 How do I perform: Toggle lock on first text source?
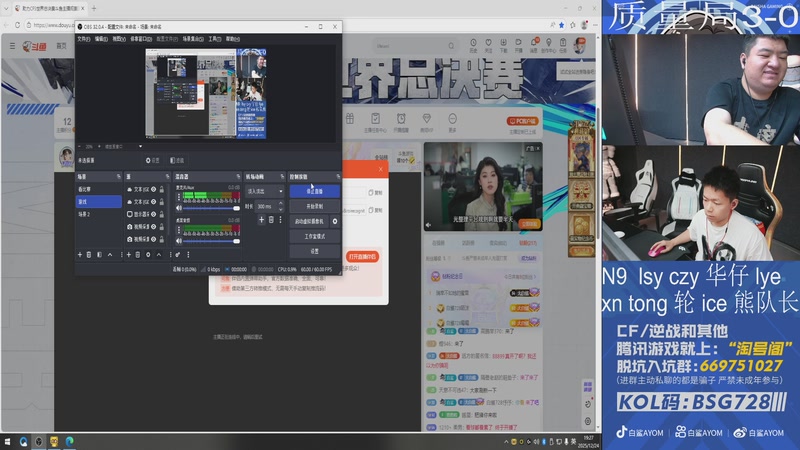(162, 189)
